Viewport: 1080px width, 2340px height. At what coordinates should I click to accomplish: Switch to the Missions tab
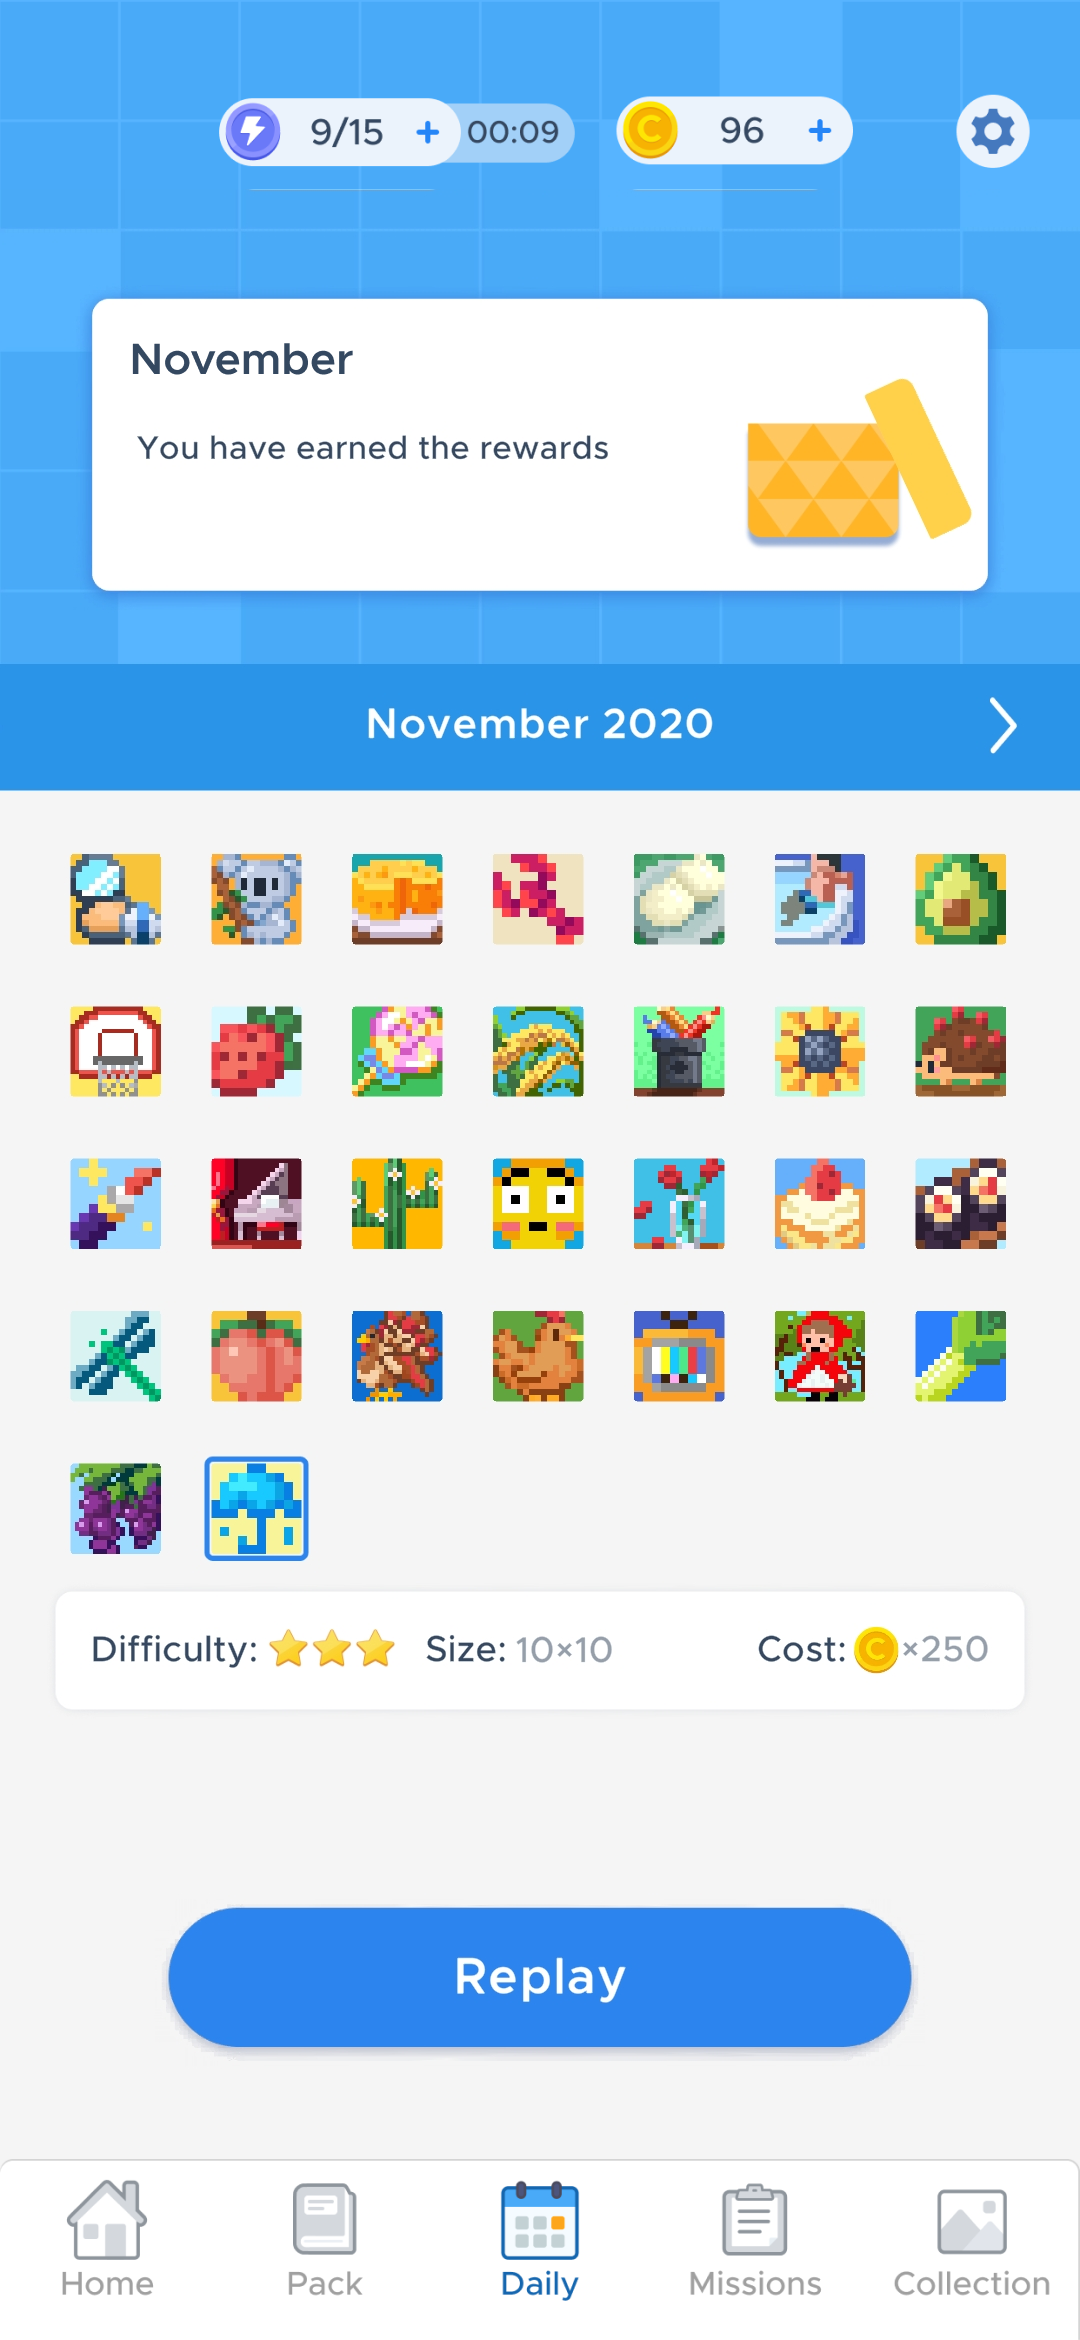point(755,2239)
